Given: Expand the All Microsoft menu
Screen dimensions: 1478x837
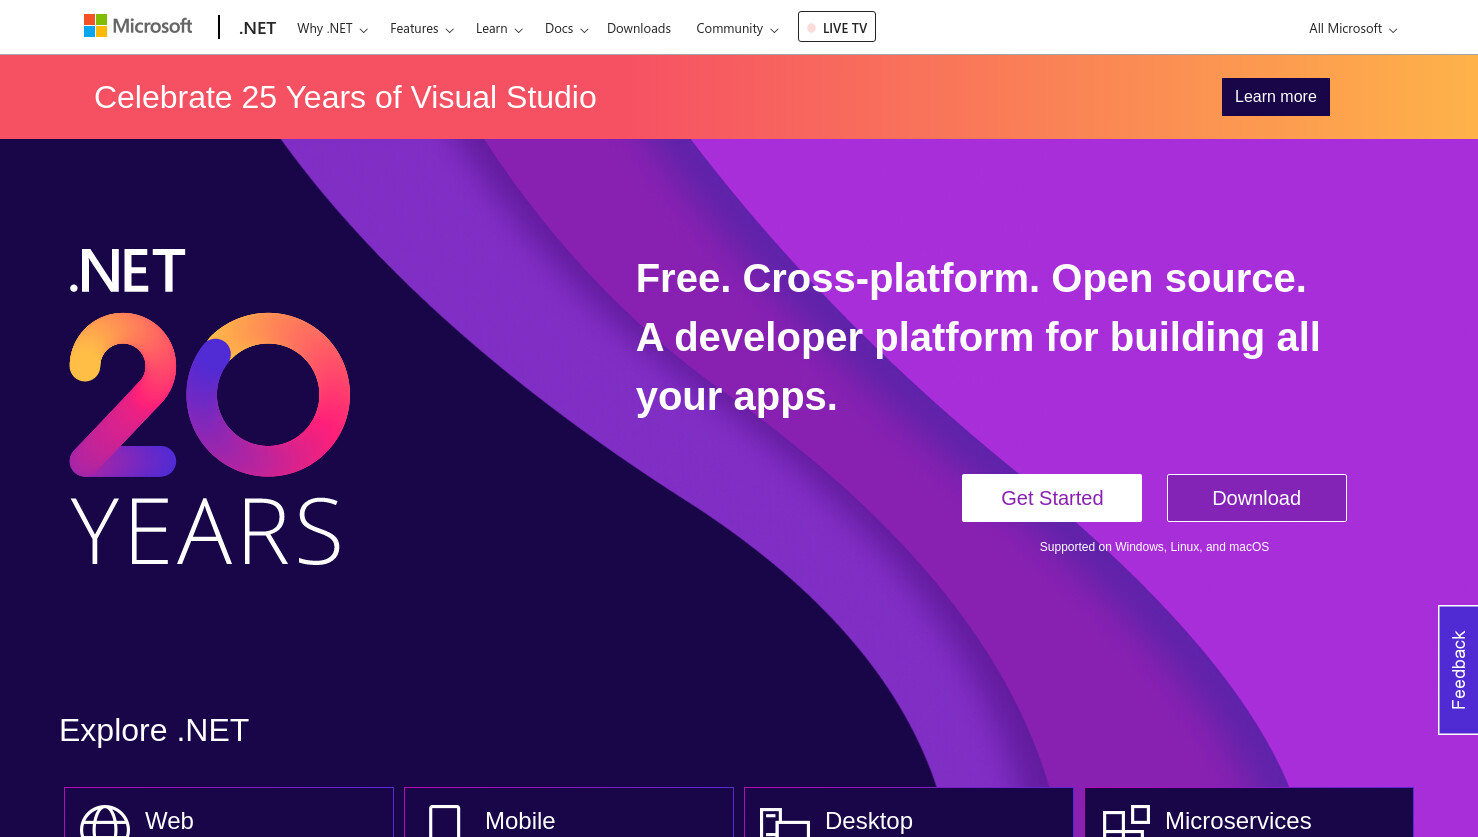Looking at the screenshot, I should click(1353, 28).
